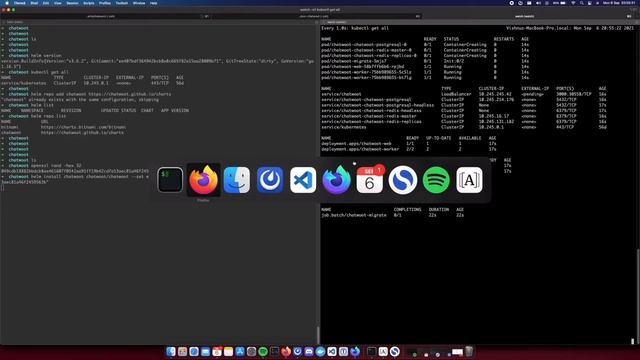Click Visual Studio Code icon in the Dock
Screen dimensions: 640x360
(332, 351)
